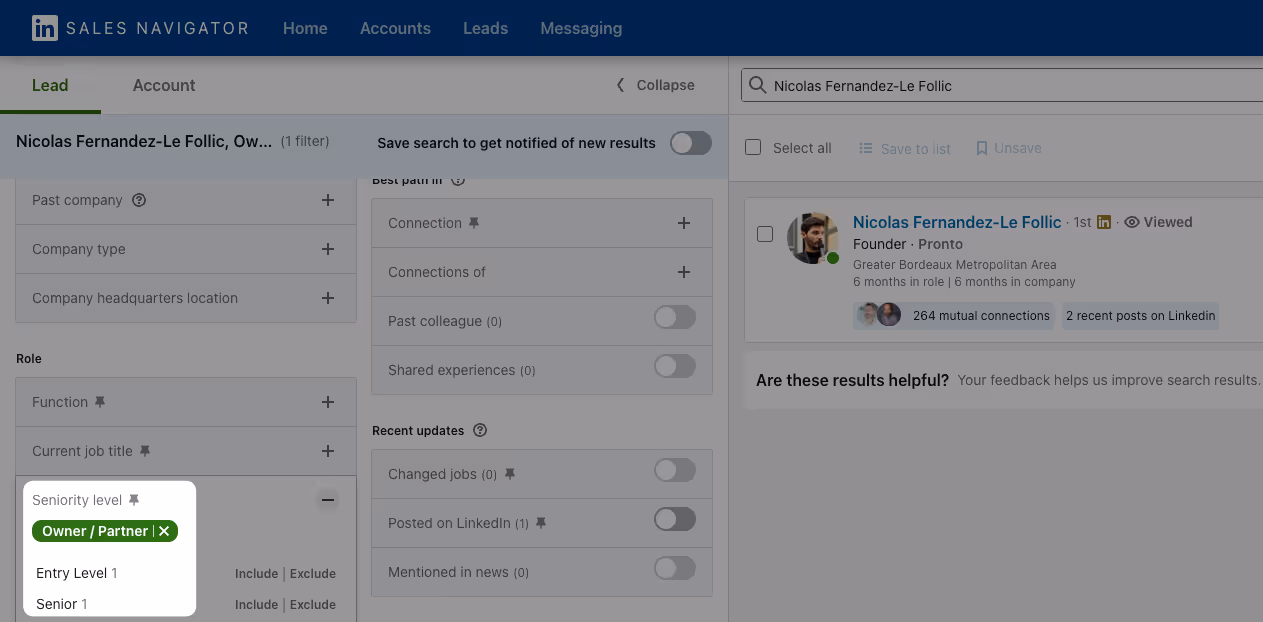
Task: Expand the Function filter
Action: coord(327,402)
